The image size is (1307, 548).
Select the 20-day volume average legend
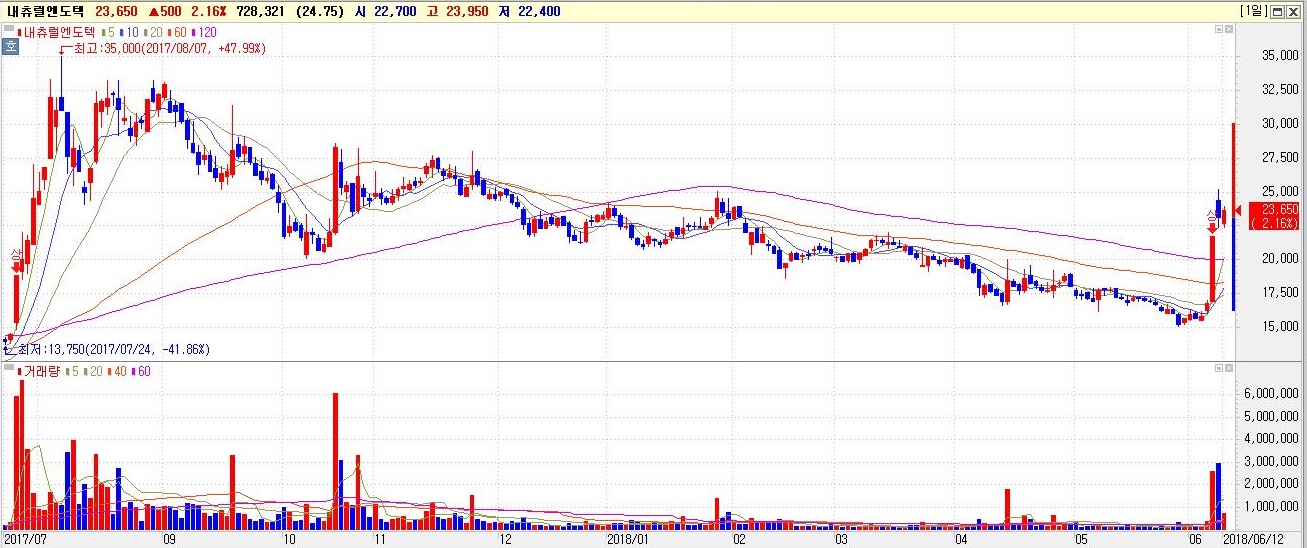[x=95, y=371]
